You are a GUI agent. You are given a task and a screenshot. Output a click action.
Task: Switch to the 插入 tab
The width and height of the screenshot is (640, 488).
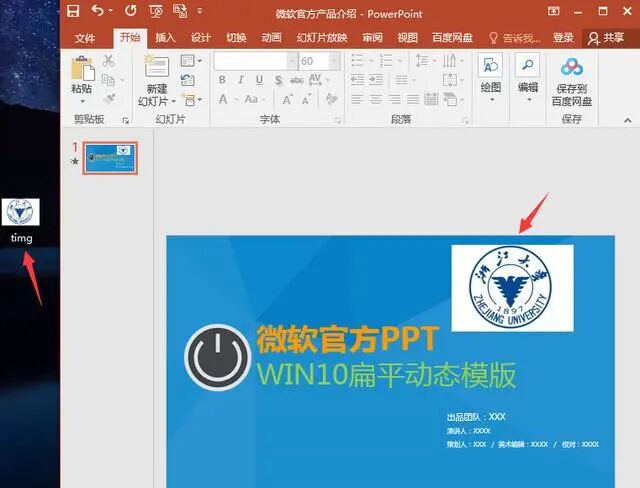(x=165, y=38)
